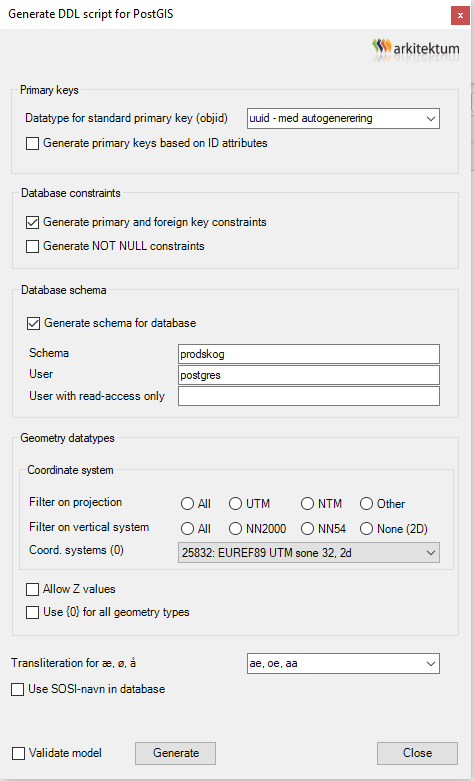This screenshot has height=781, width=474.
Task: Focus the read-access only user field
Action: [x=309, y=396]
